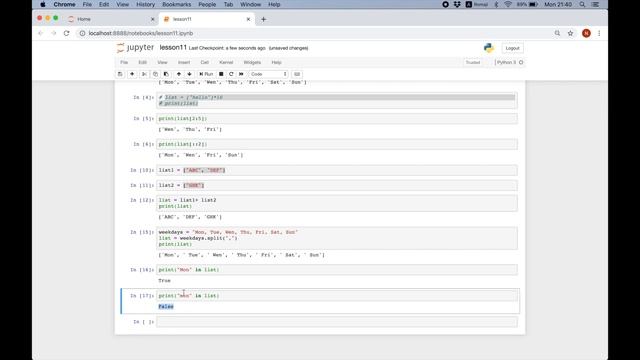This screenshot has height=360, width=640.
Task: Open Notification Center icon
Action: pyautogui.click(x=595, y=4)
